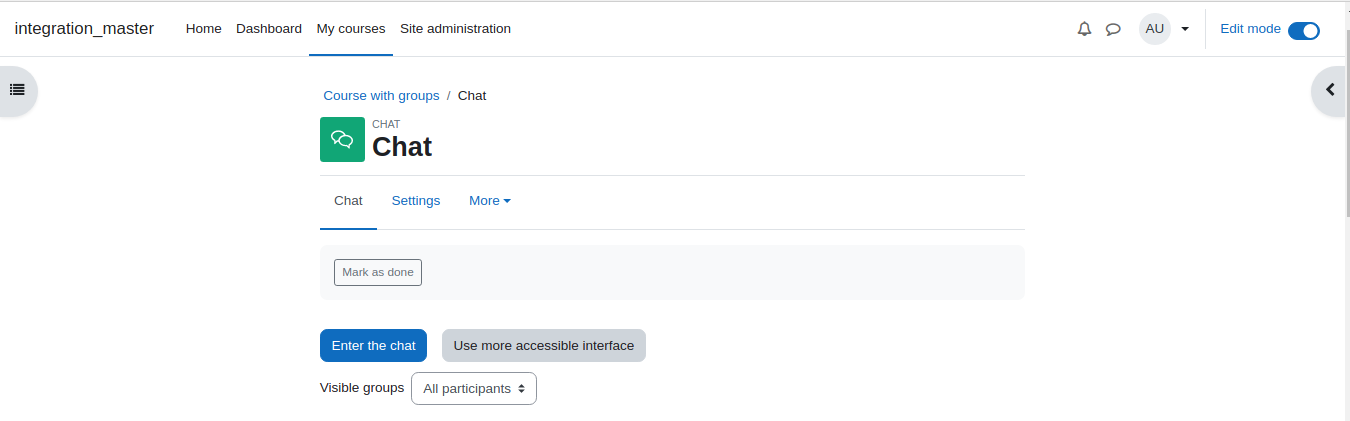The height and width of the screenshot is (421, 1350).
Task: Mark the activity as done
Action: coord(378,272)
